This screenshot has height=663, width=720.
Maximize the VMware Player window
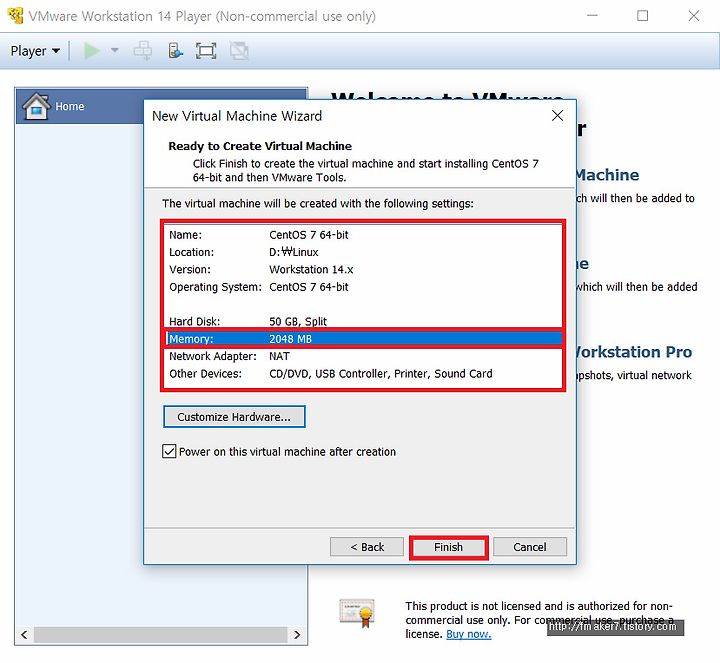tap(643, 16)
